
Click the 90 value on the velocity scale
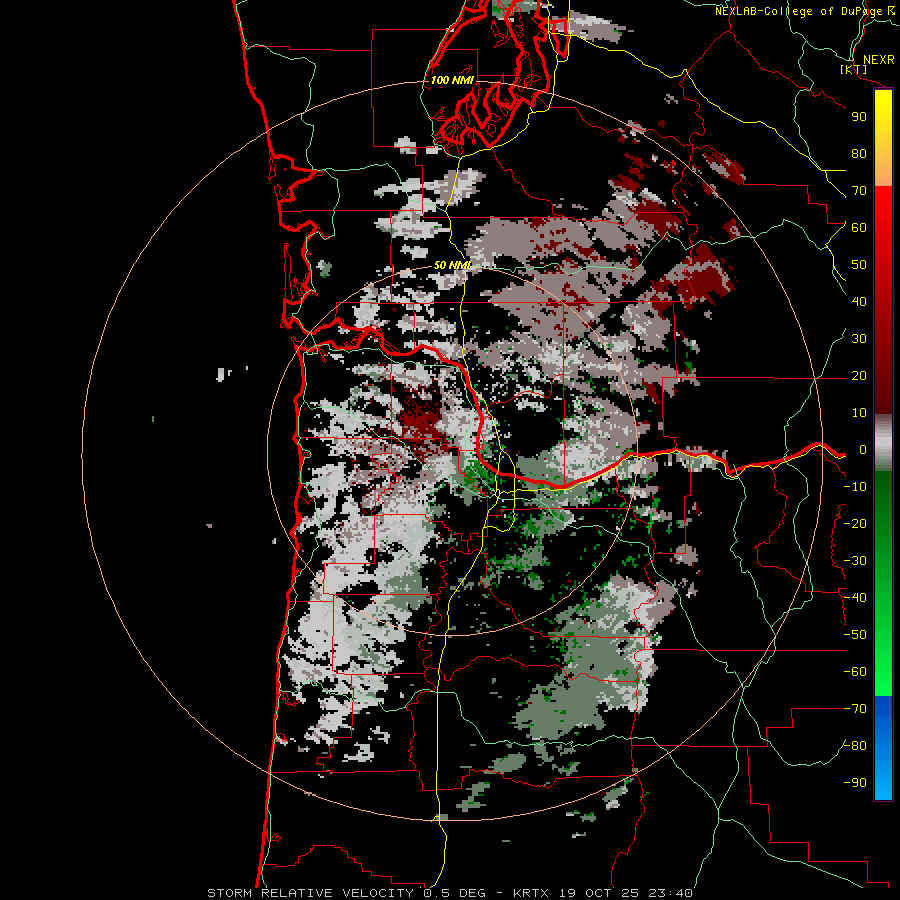click(859, 117)
